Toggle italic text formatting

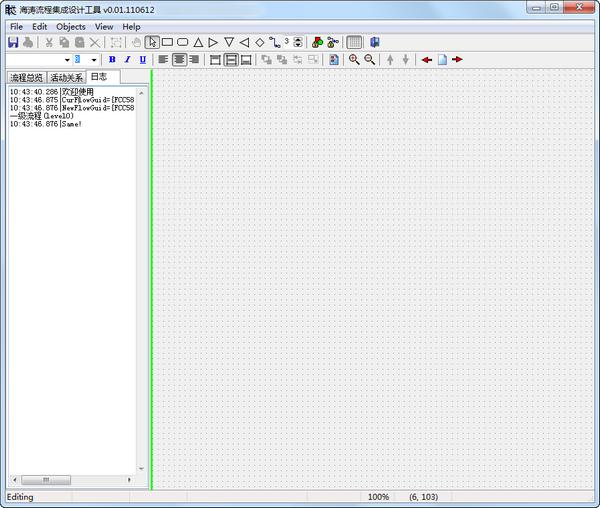[x=127, y=60]
